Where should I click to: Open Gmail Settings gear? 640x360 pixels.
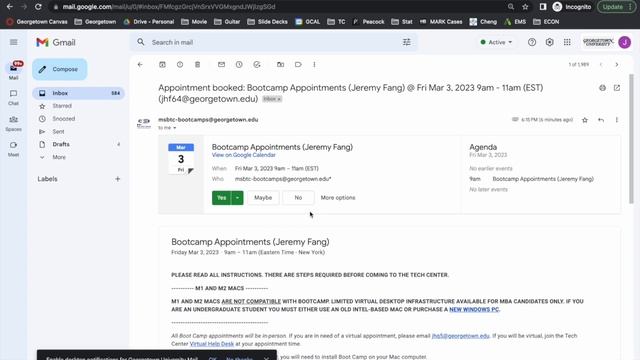click(x=549, y=42)
